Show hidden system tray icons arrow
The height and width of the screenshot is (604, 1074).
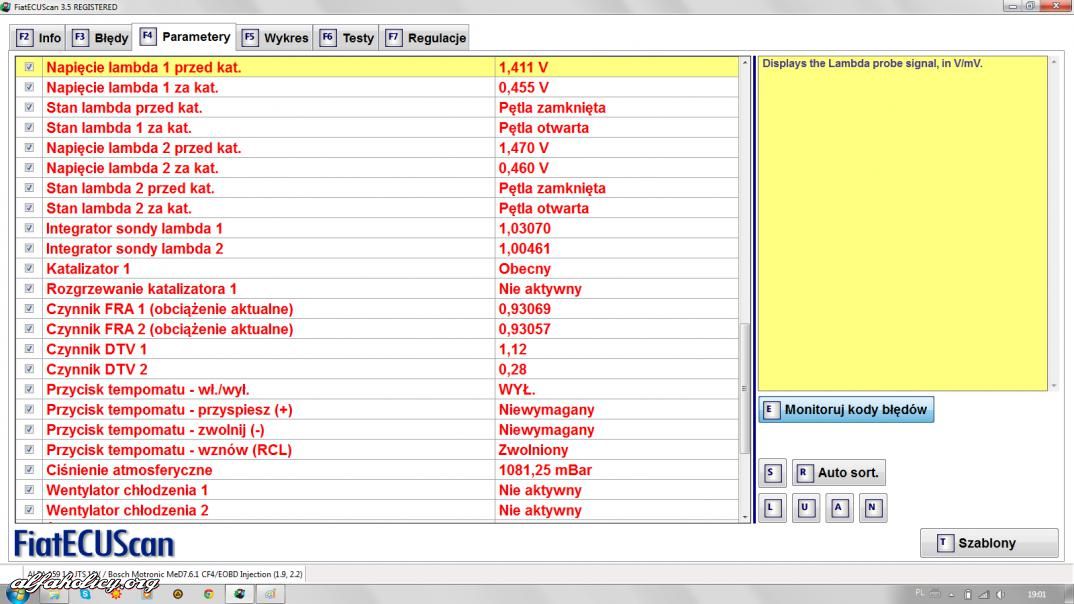pos(951,593)
